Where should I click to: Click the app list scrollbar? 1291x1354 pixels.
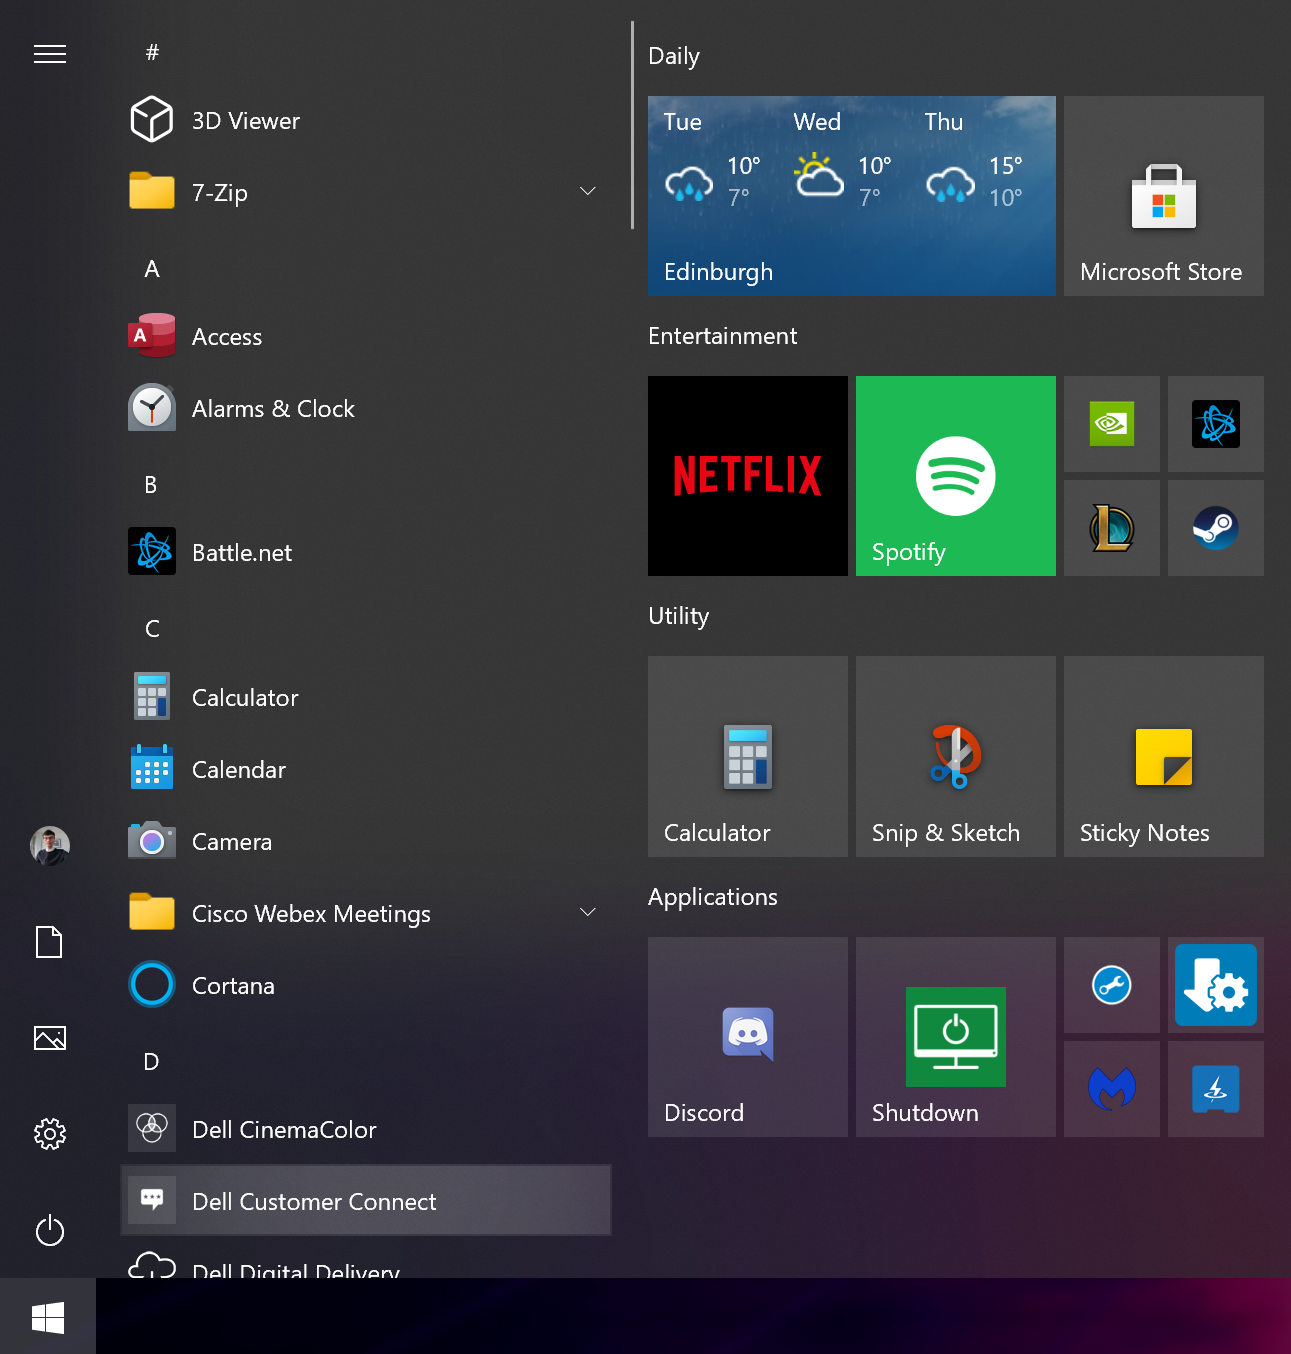tap(632, 125)
